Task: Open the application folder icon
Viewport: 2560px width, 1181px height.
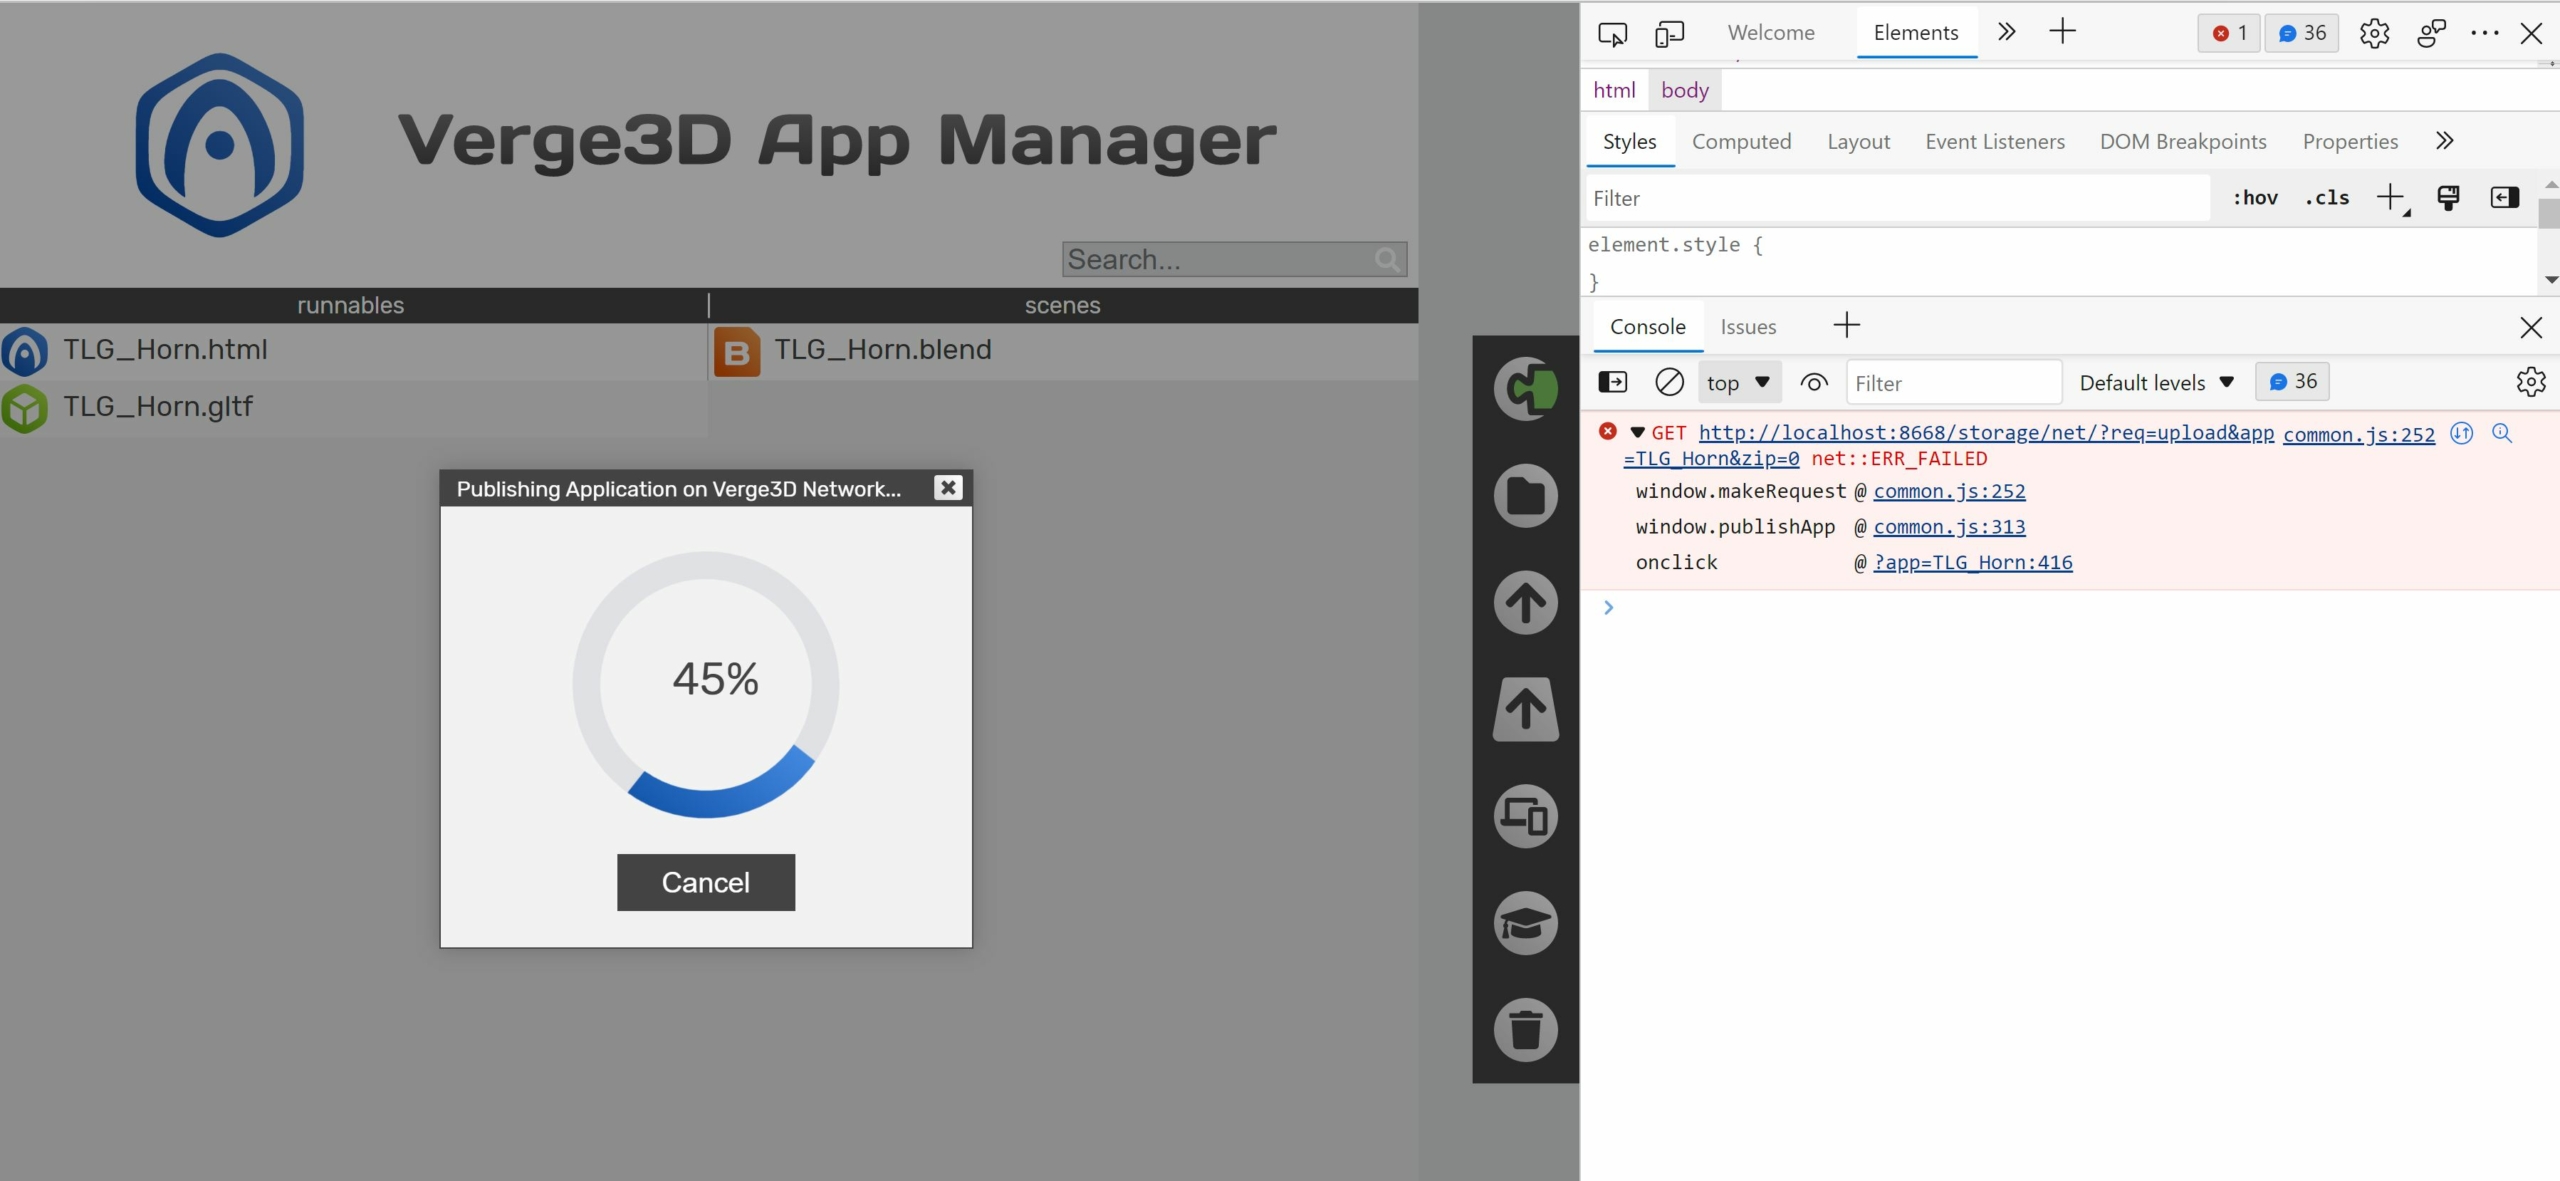Action: [x=1526, y=495]
